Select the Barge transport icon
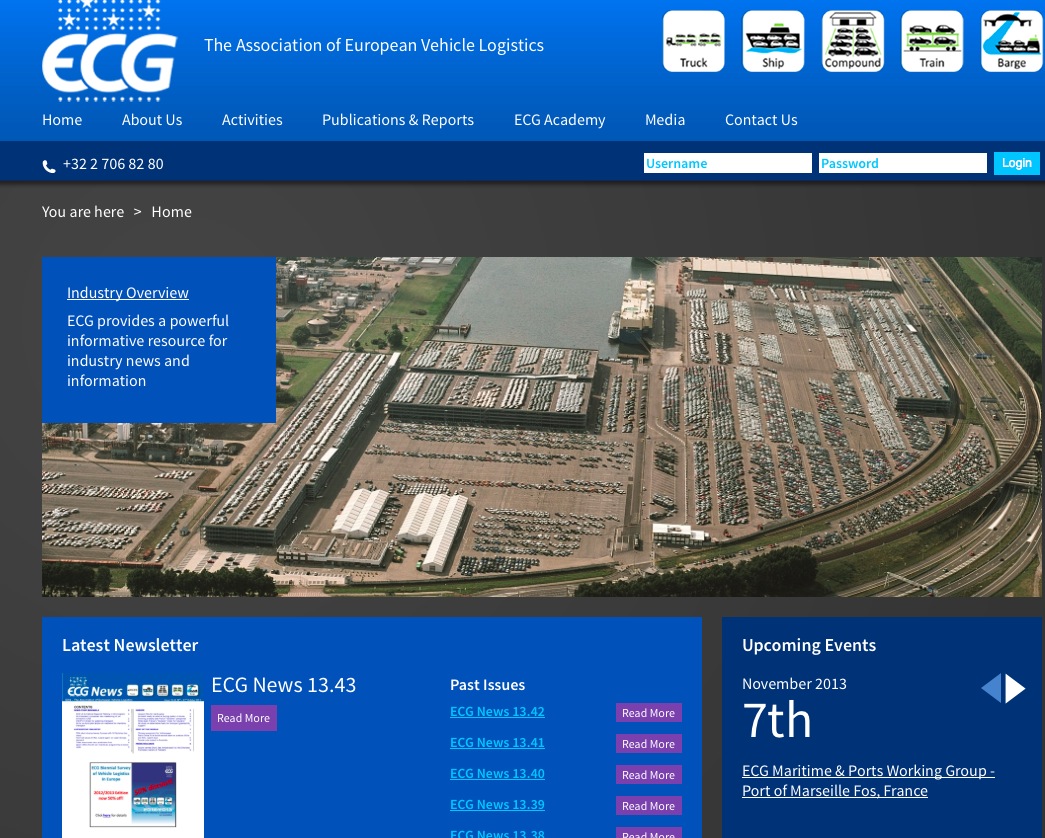 [x=1011, y=42]
